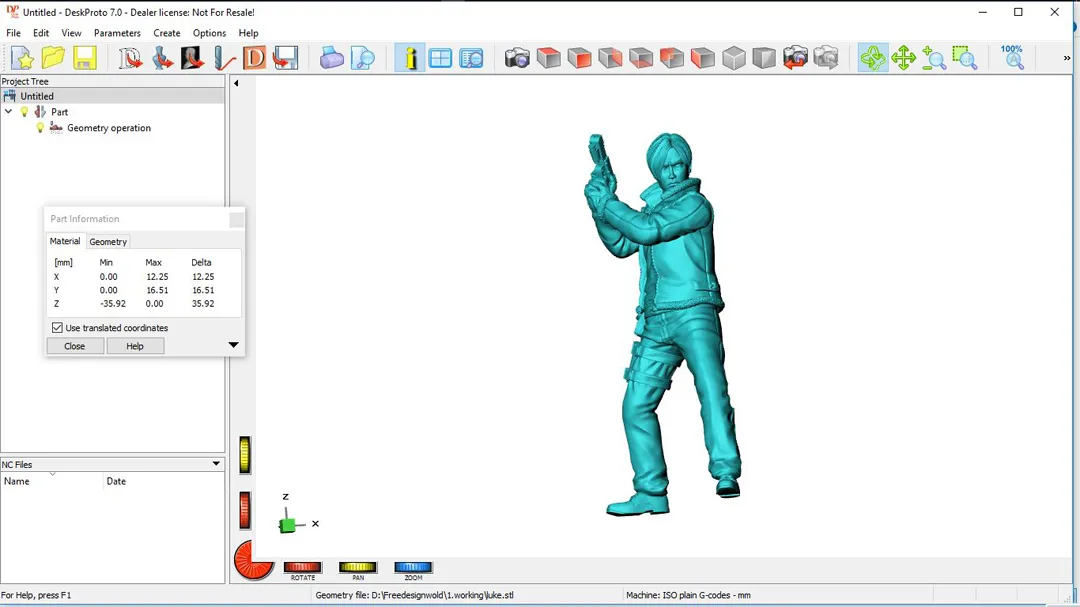Open the Edit menu
Screen dimensions: 1080x607
[41, 33]
